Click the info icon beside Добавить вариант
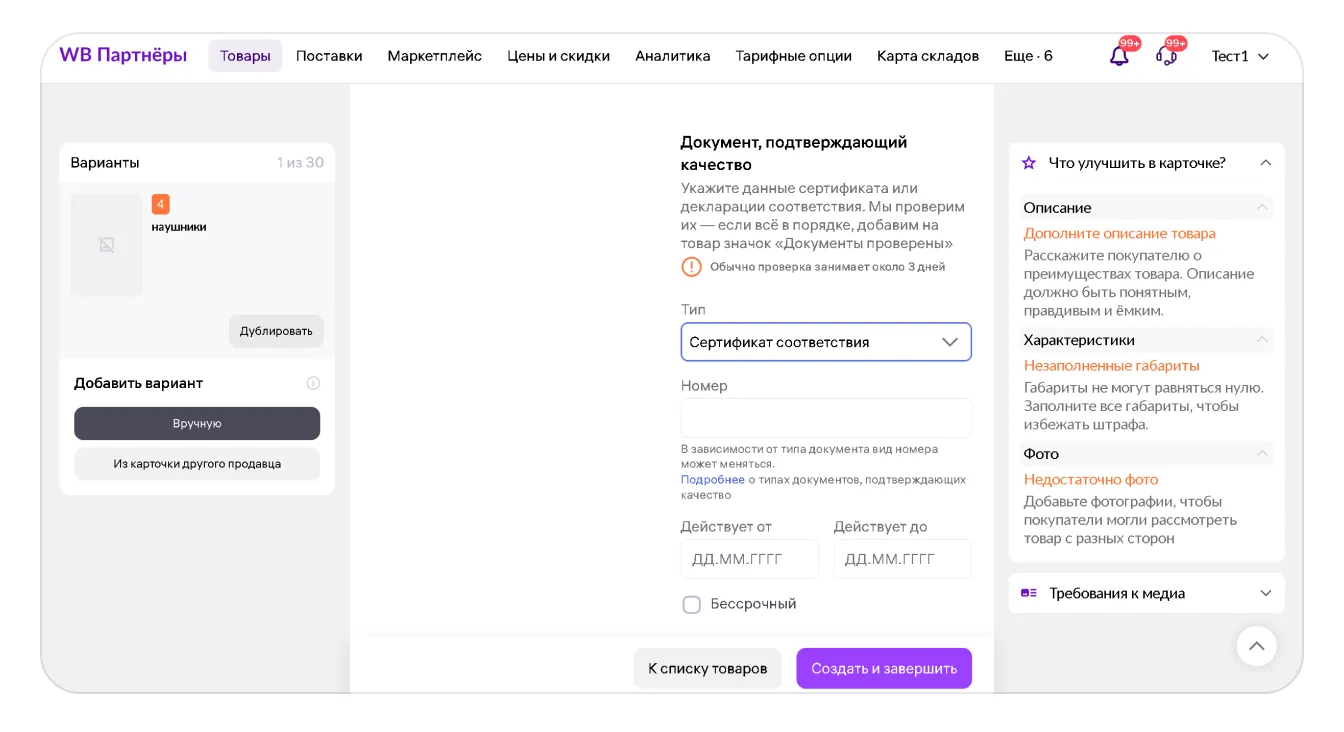Viewport: 1344px width, 732px height. coord(313,383)
